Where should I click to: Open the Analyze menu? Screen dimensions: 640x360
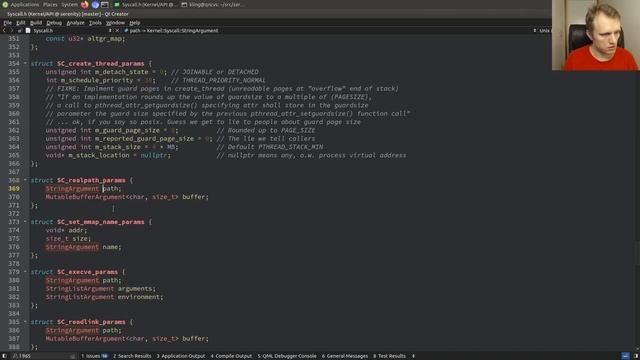click(76, 22)
